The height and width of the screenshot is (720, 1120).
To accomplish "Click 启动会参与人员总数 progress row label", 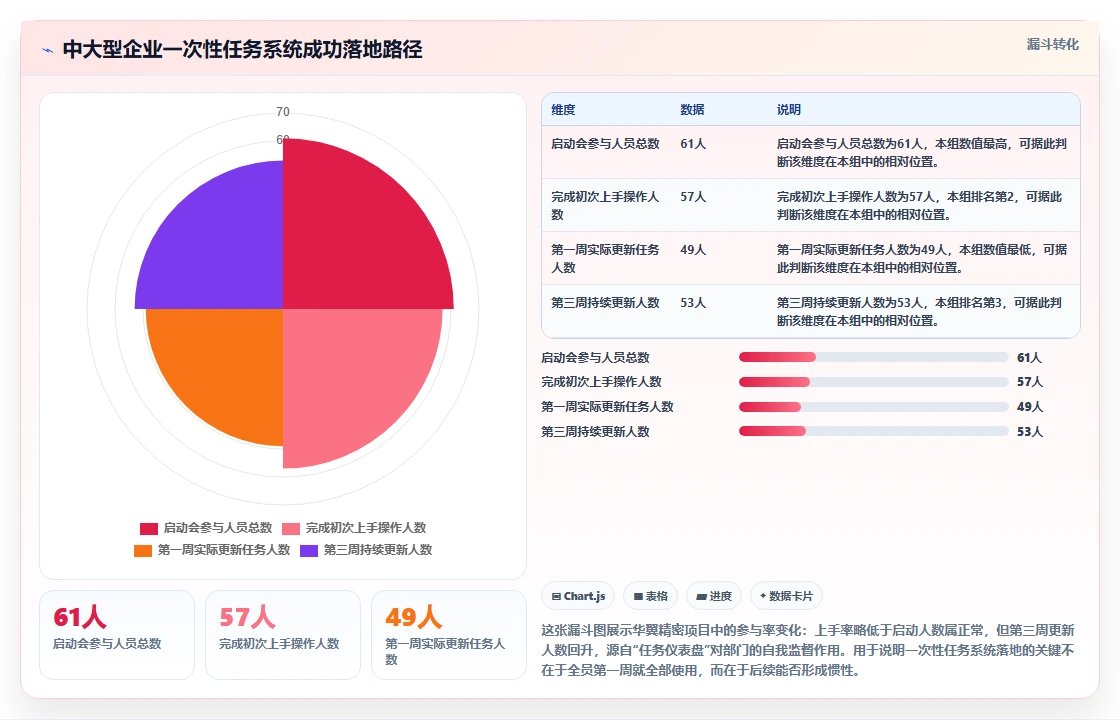I will (595, 357).
